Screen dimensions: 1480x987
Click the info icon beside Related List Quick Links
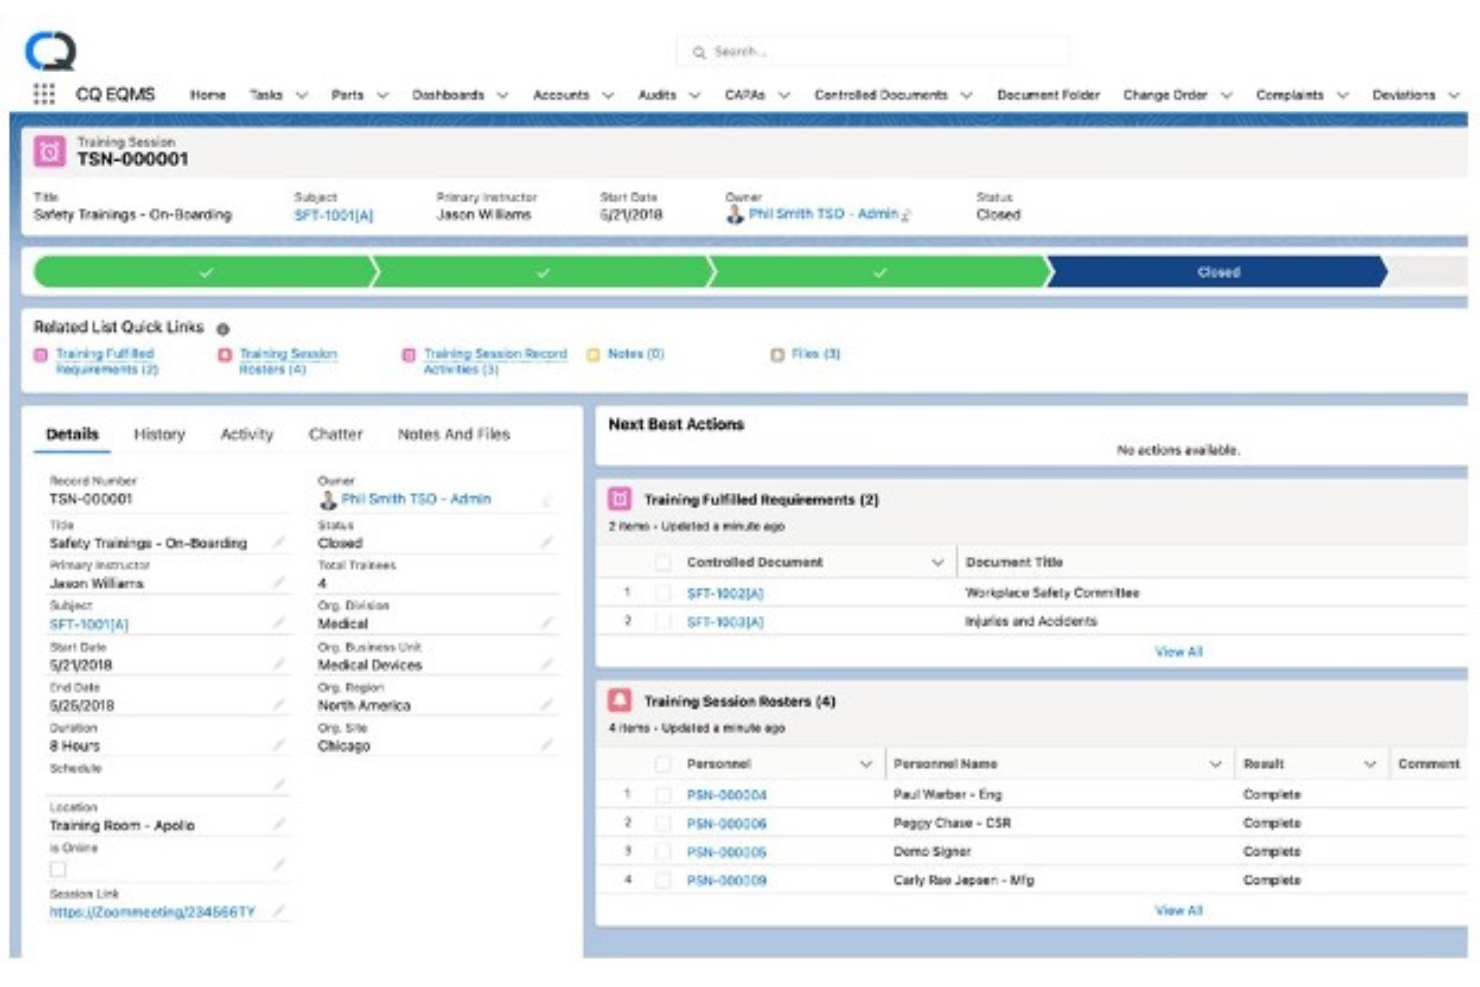coord(223,328)
